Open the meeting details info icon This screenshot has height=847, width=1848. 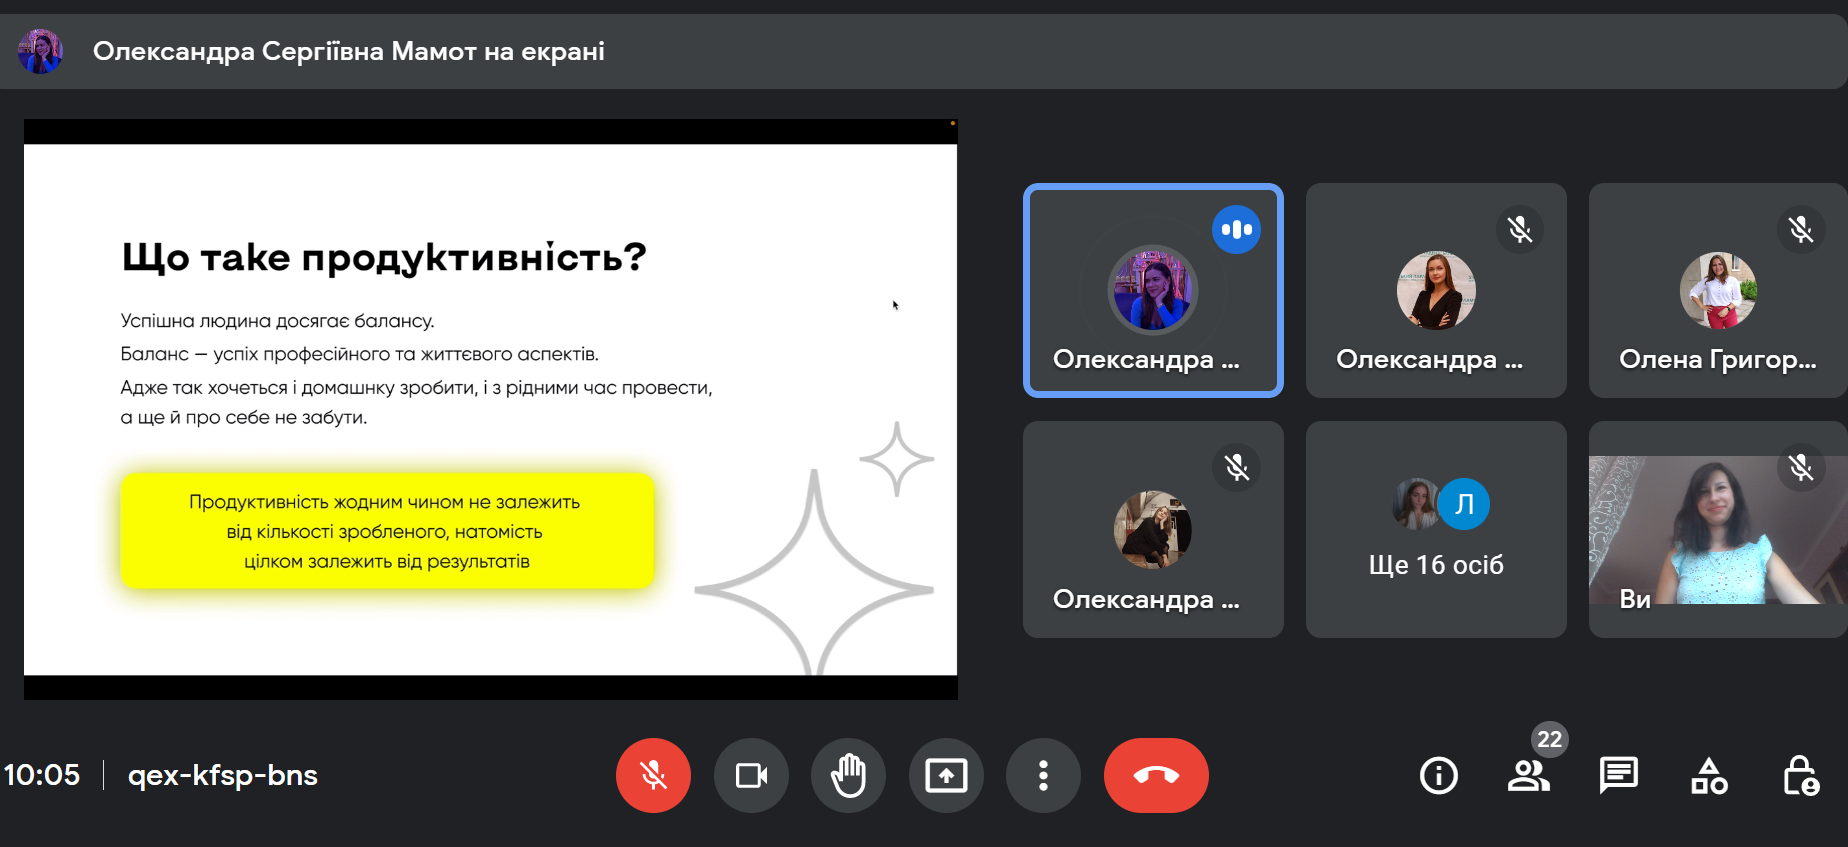coord(1438,775)
